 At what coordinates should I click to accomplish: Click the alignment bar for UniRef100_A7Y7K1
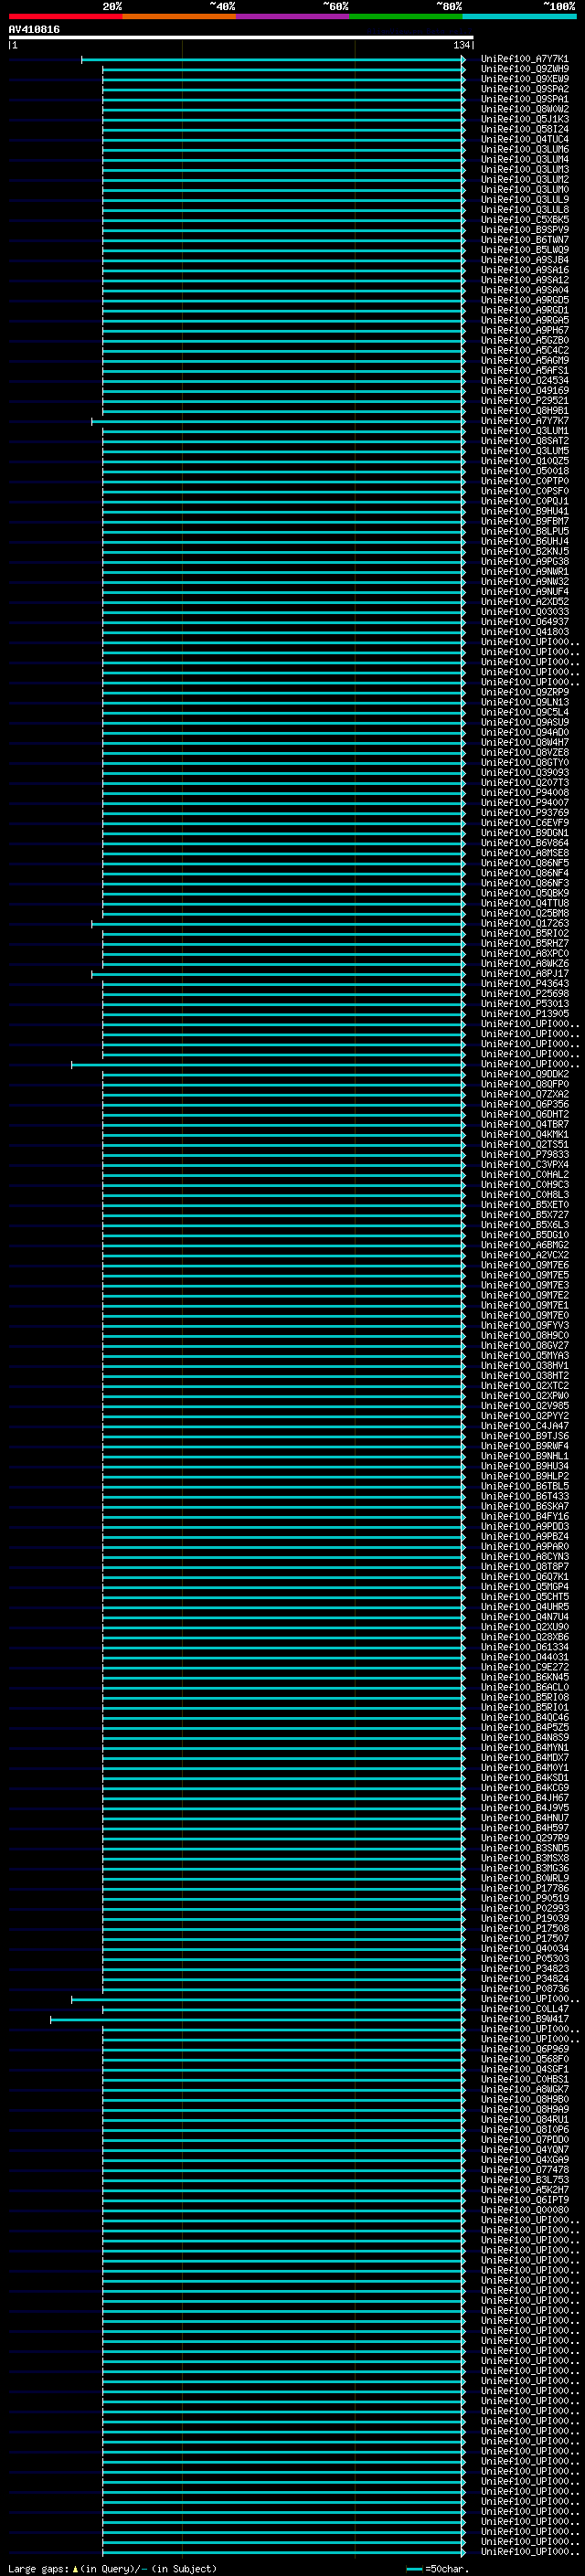tap(273, 60)
